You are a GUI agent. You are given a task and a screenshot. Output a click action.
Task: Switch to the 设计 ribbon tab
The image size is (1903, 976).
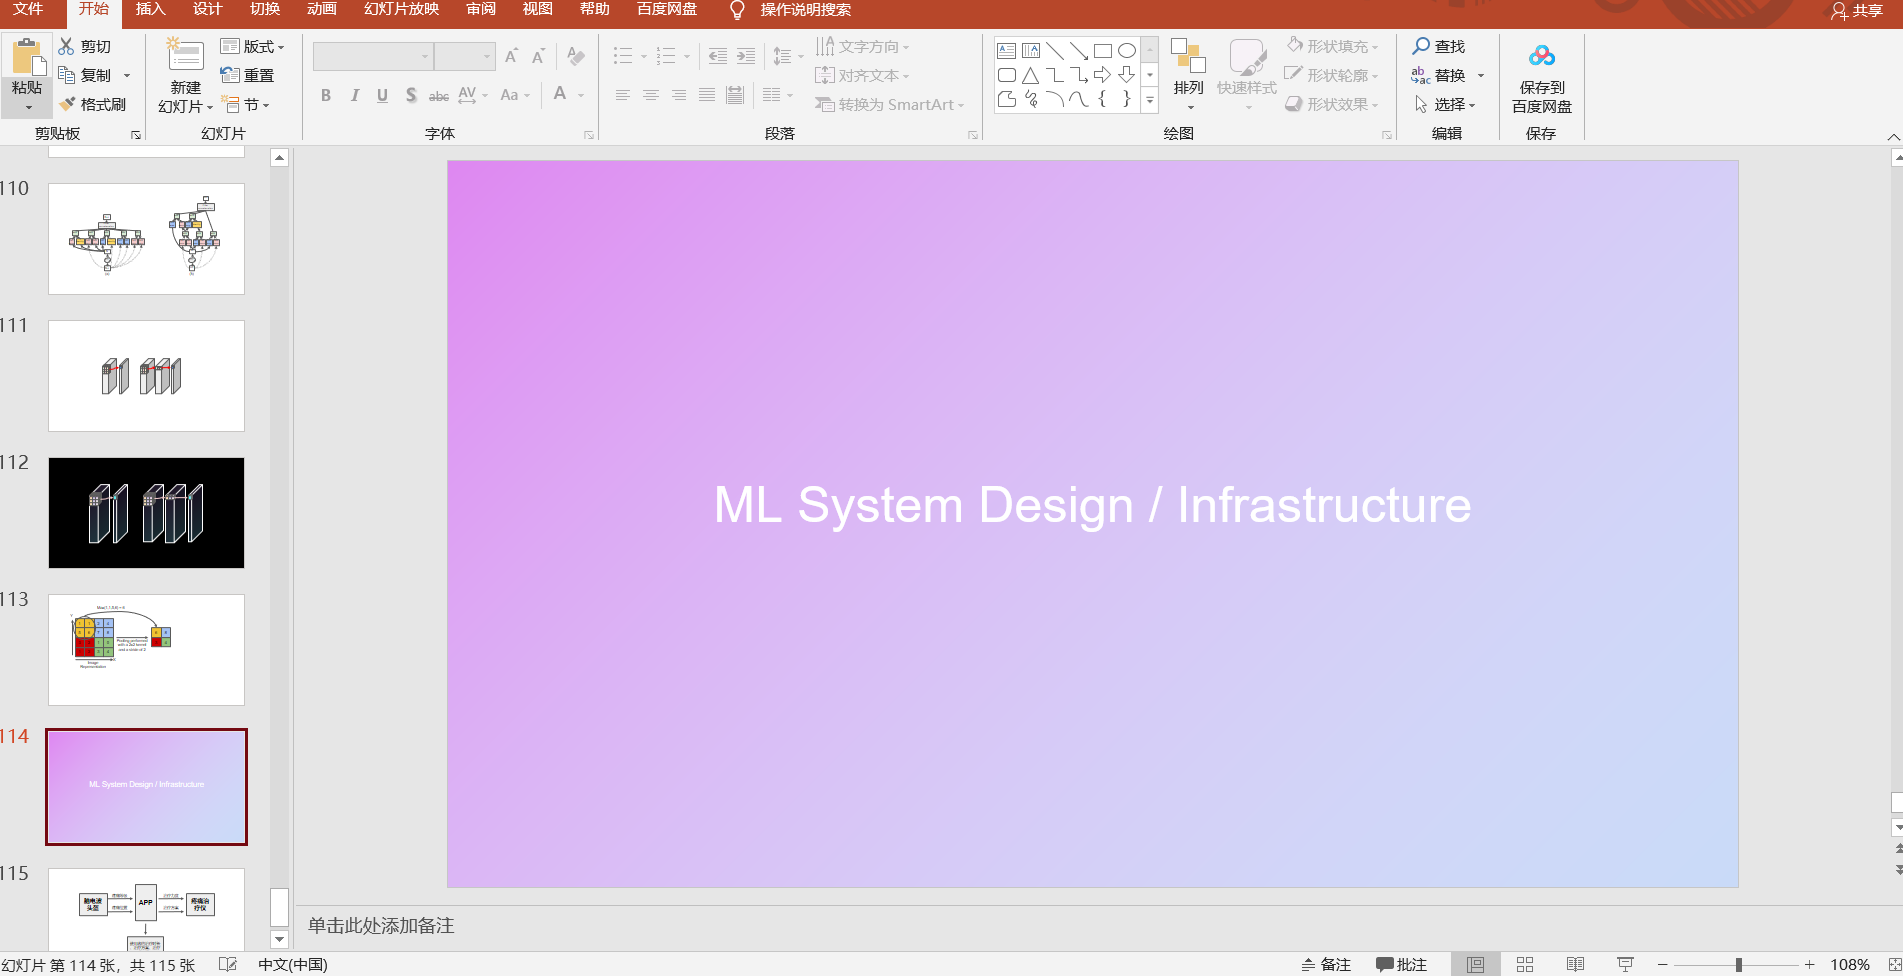point(207,11)
